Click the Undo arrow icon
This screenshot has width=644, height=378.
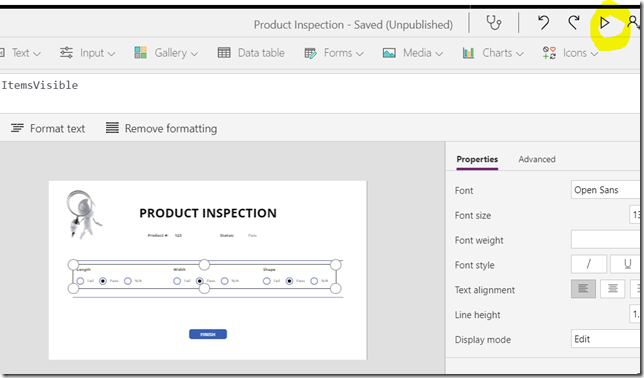[x=543, y=23]
